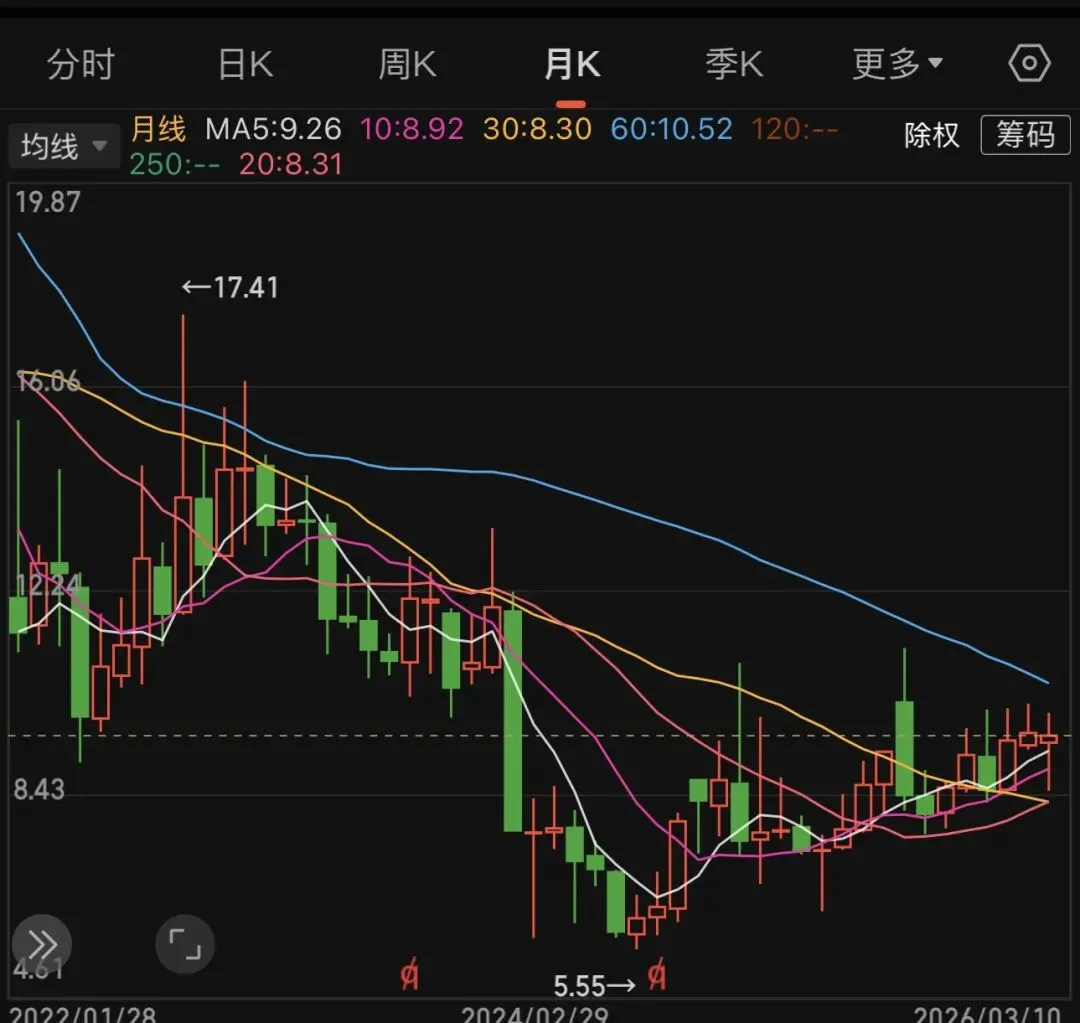Open the 更多 more periods dropdown
1080x1023 pixels.
[x=897, y=64]
